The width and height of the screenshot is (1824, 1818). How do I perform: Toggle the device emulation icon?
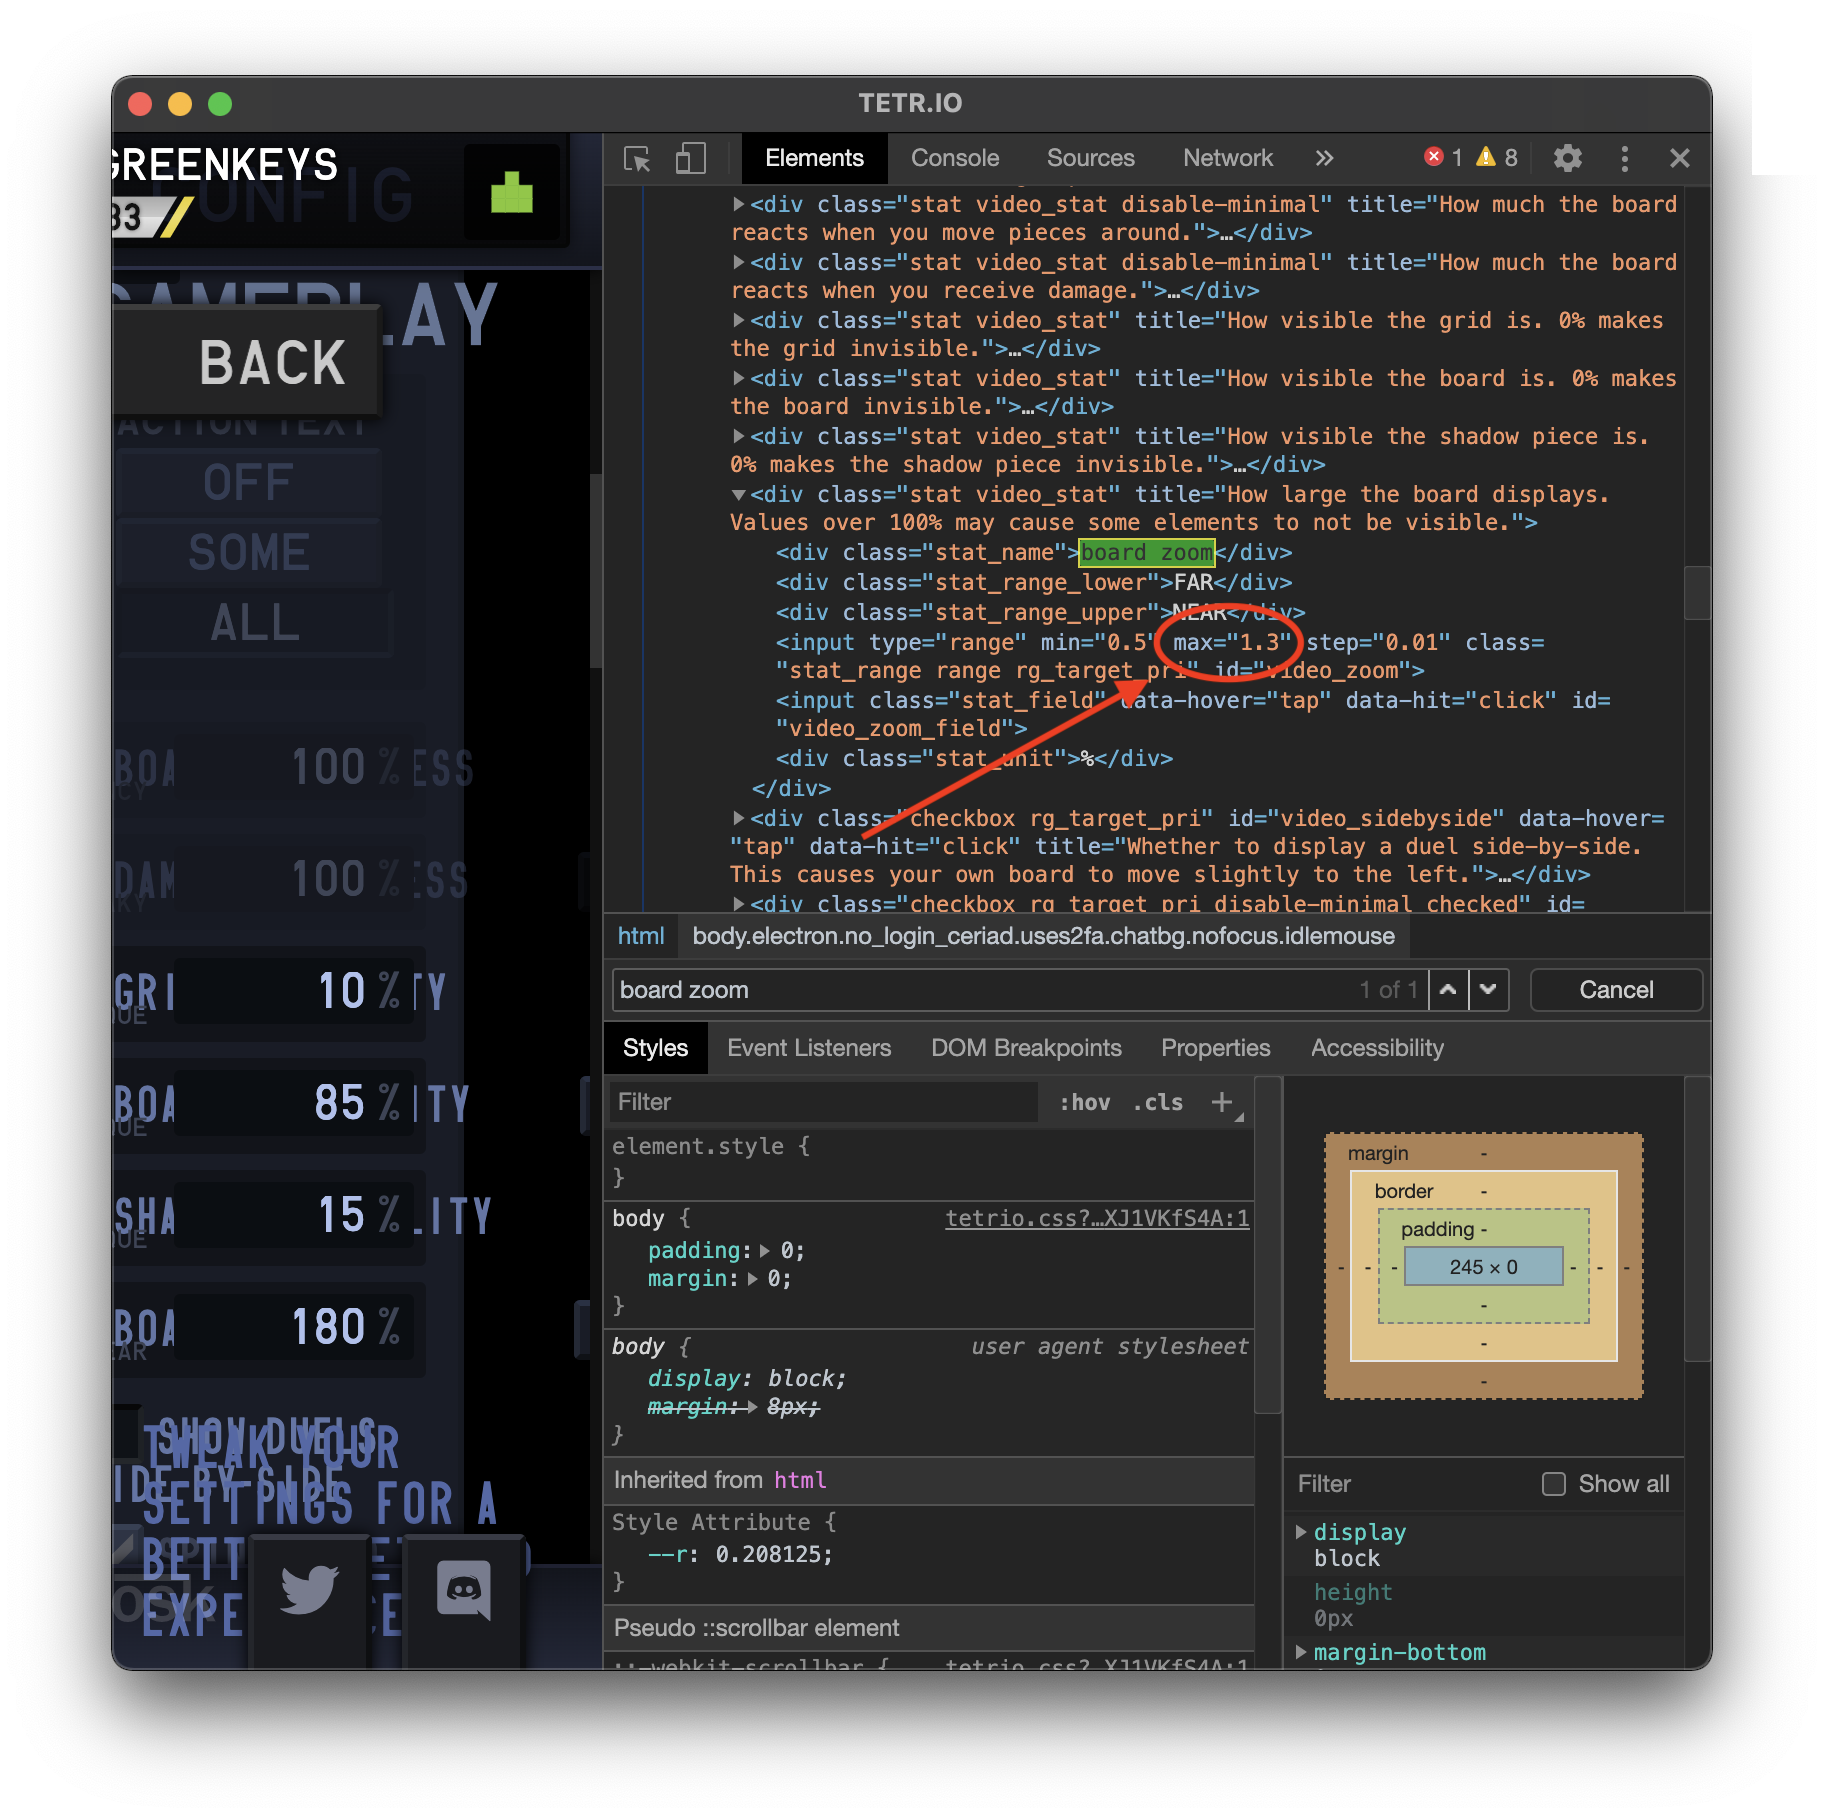click(689, 158)
